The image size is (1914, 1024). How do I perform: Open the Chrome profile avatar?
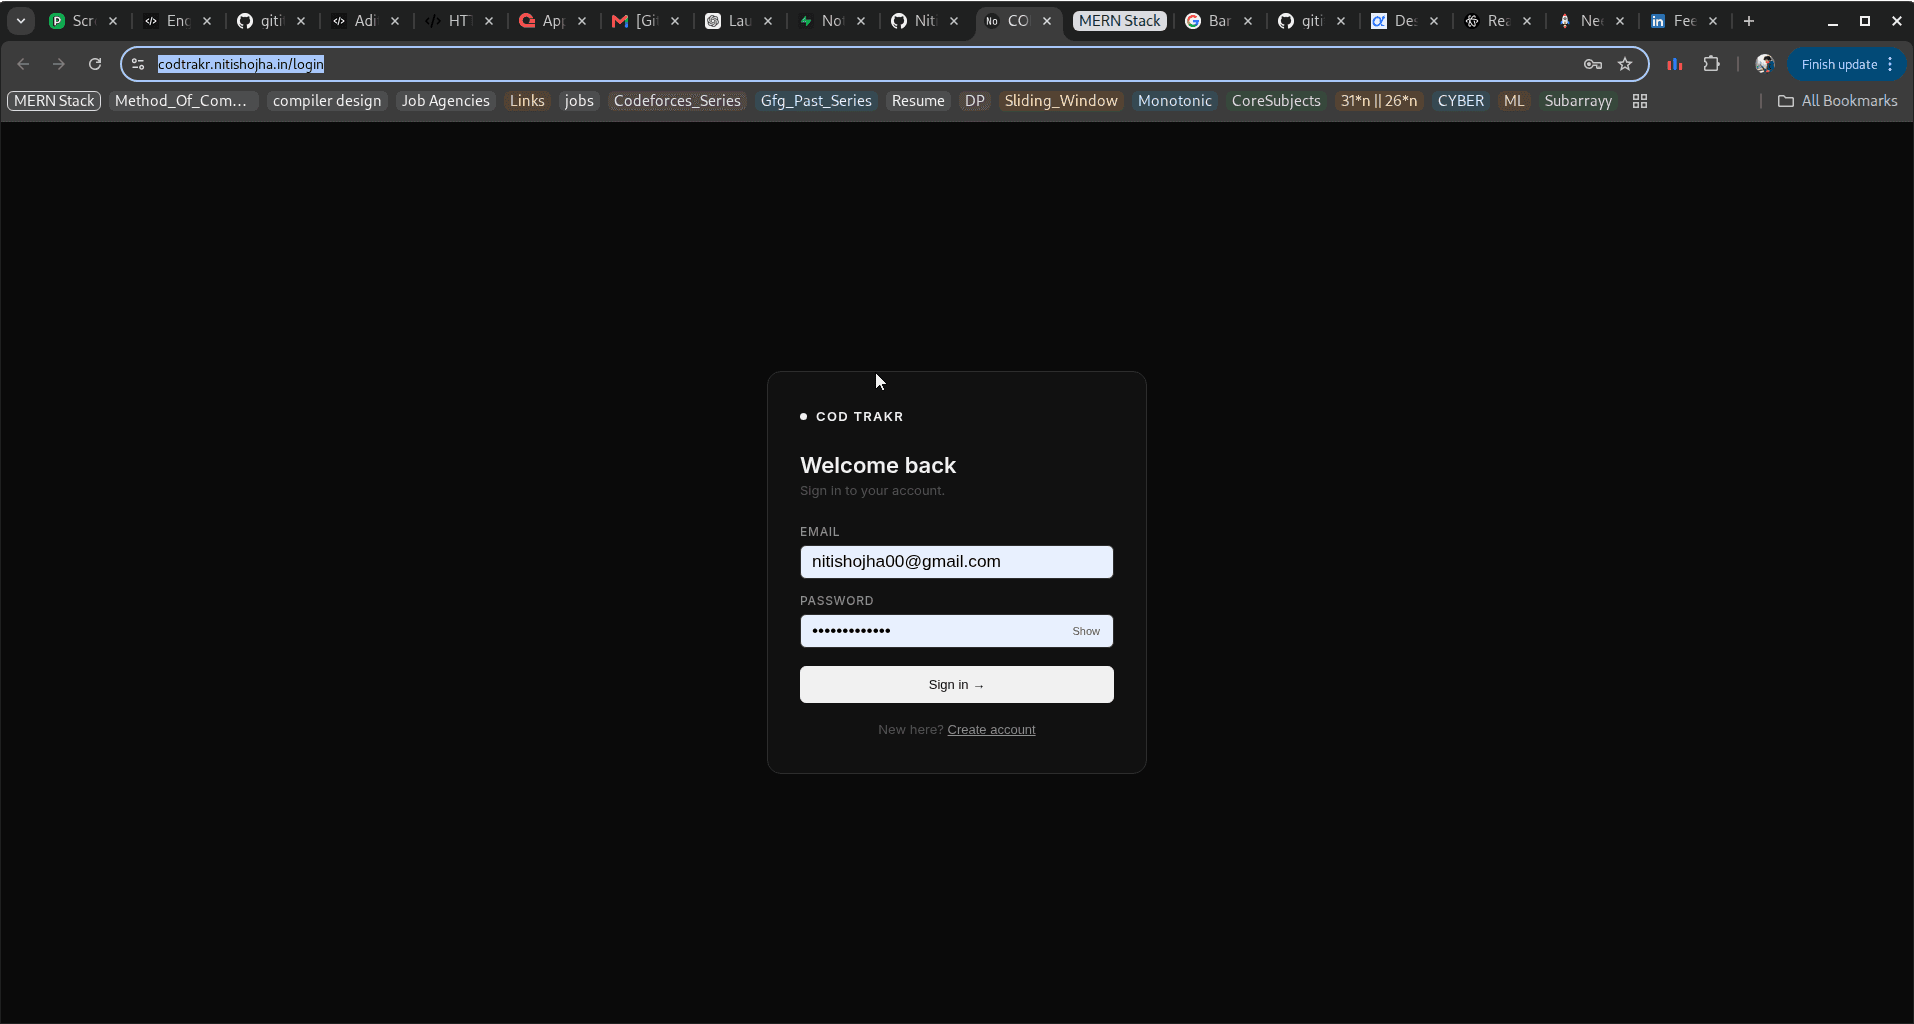1765,64
